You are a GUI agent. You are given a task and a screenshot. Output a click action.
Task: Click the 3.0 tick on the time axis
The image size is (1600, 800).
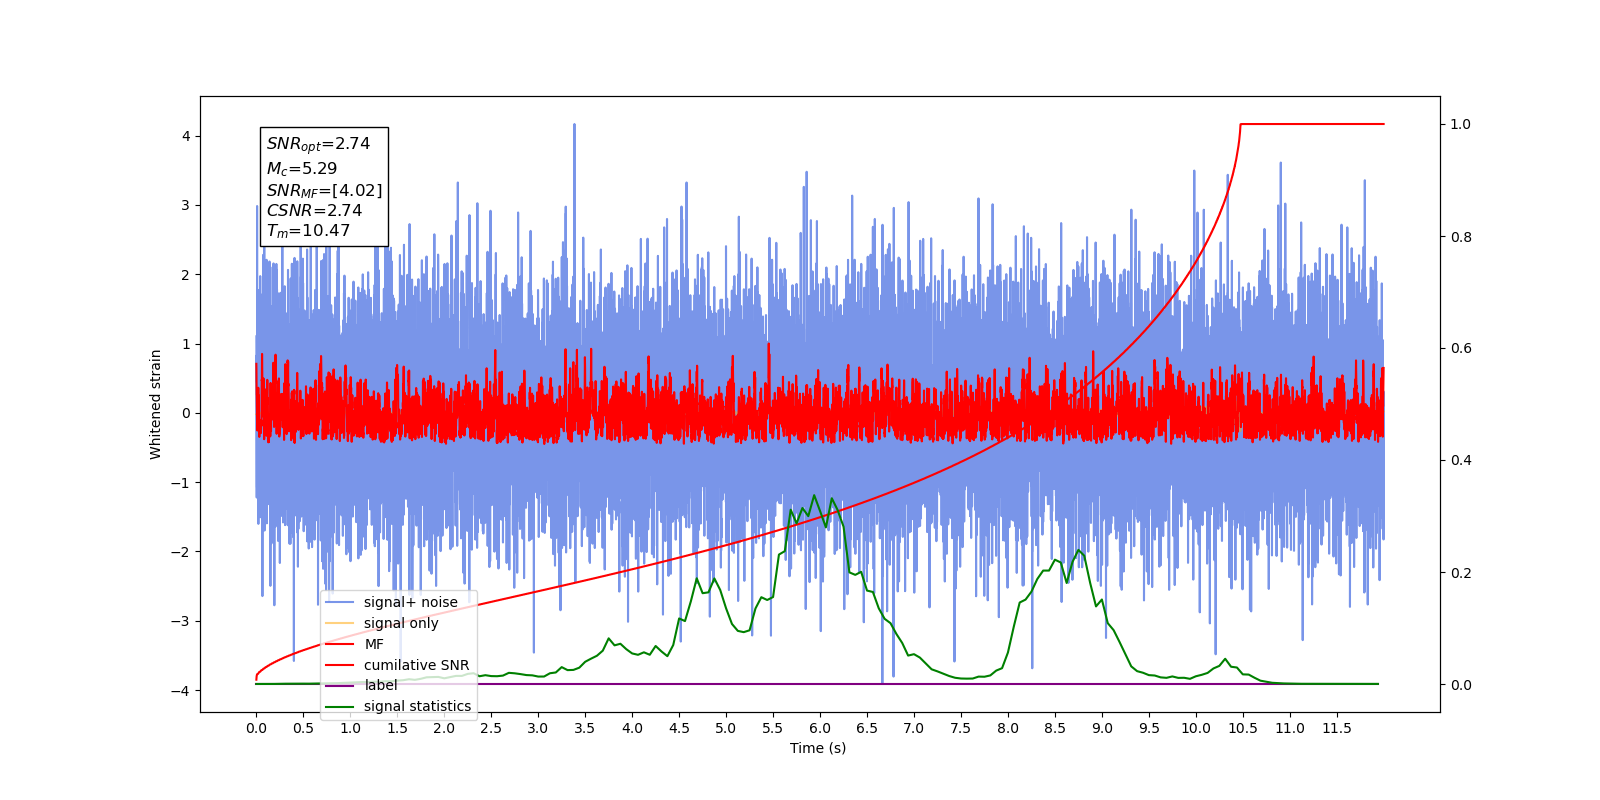[538, 728]
